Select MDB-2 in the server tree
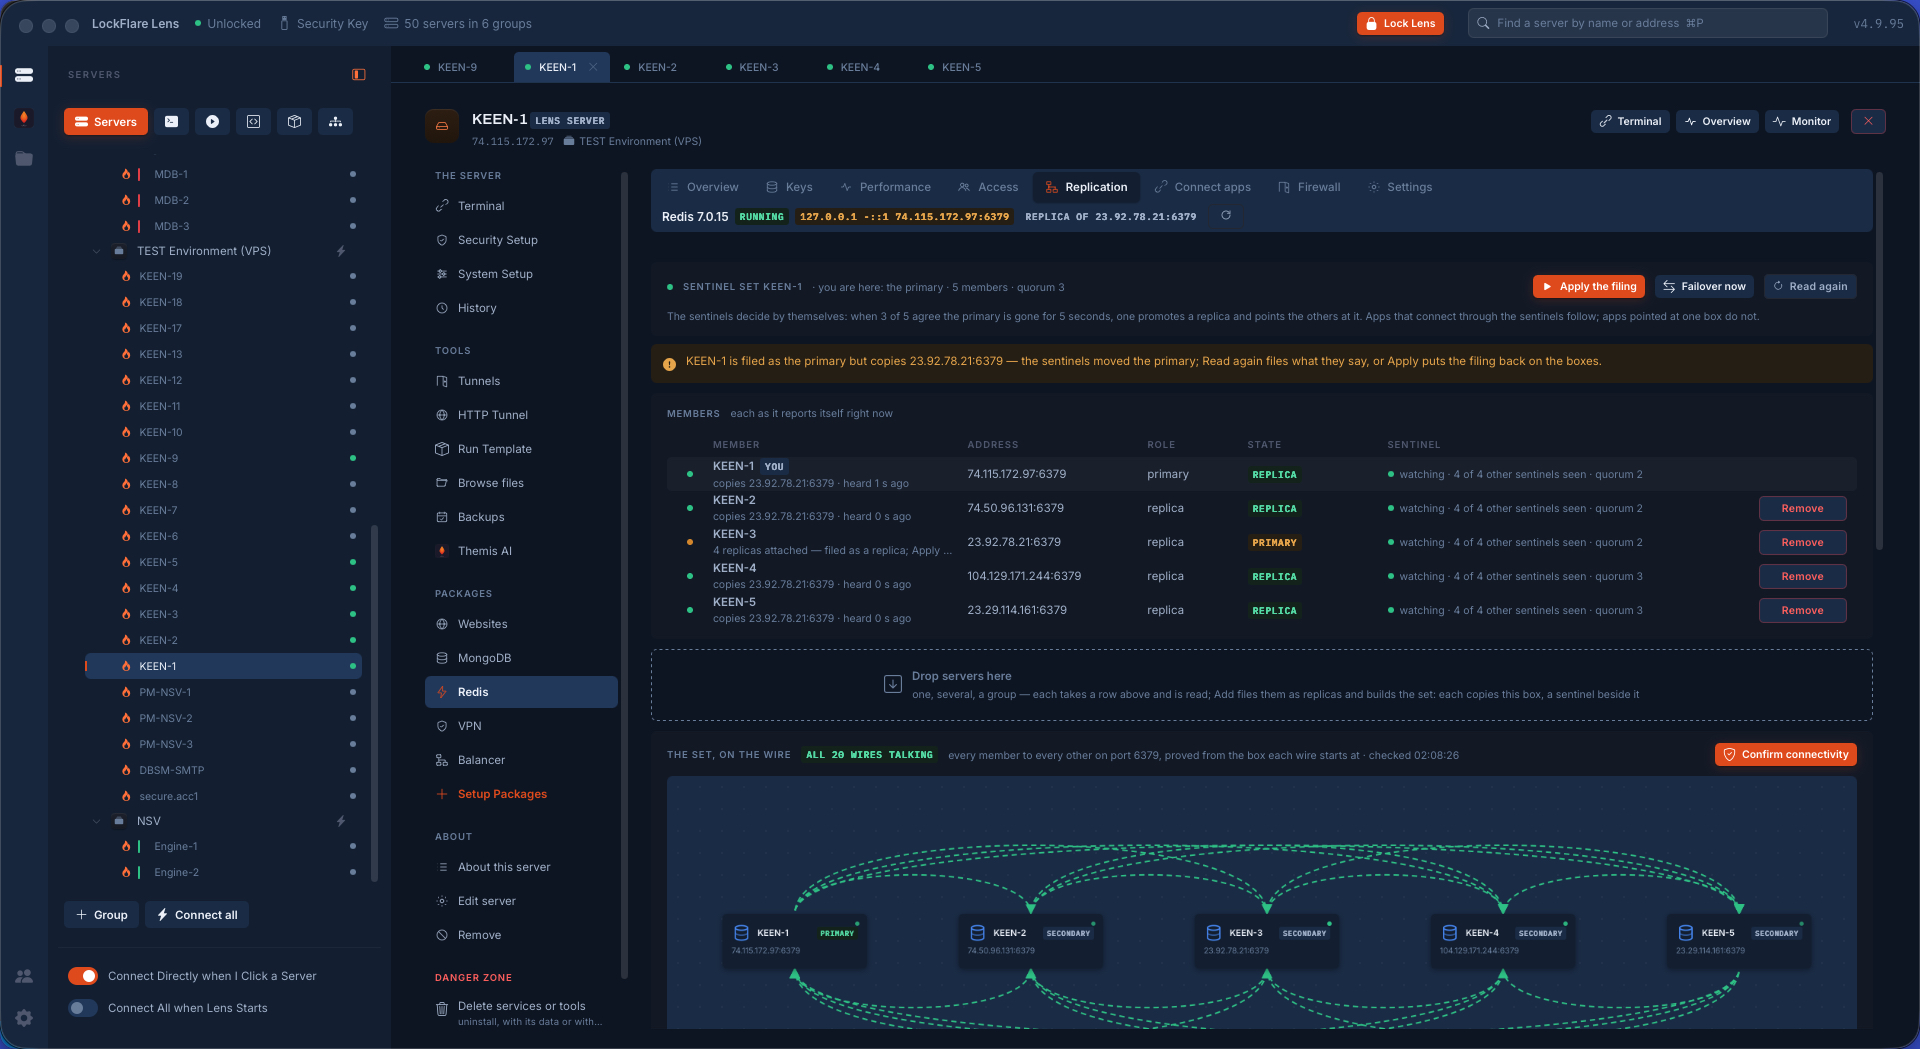This screenshot has width=1920, height=1049. pos(222,200)
